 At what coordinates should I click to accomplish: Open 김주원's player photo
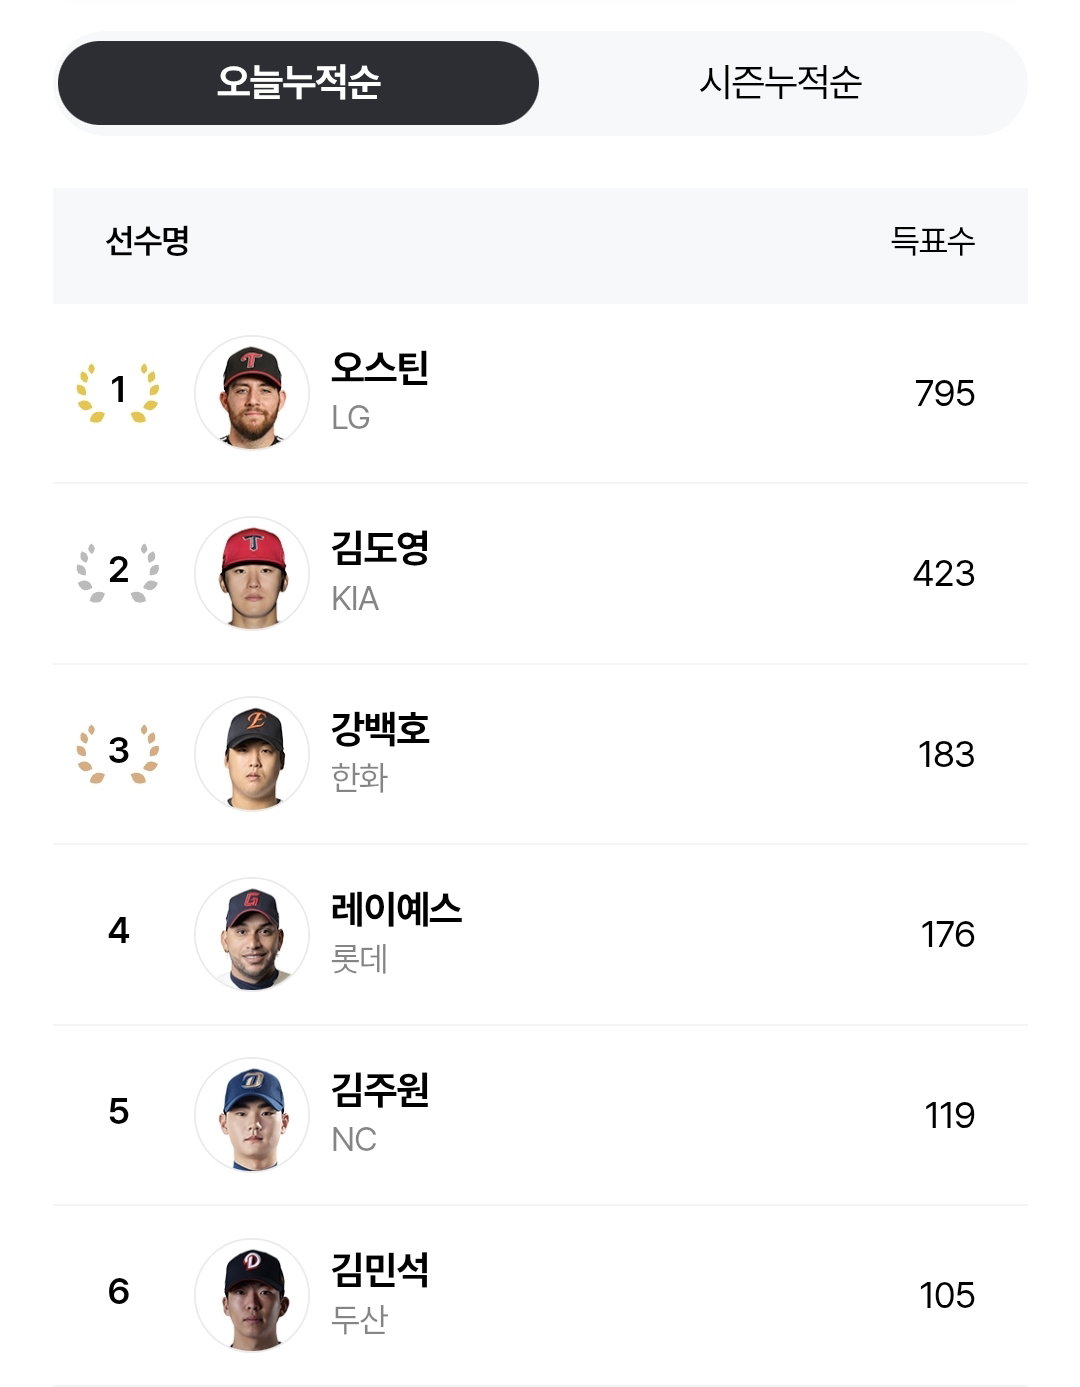click(252, 1115)
